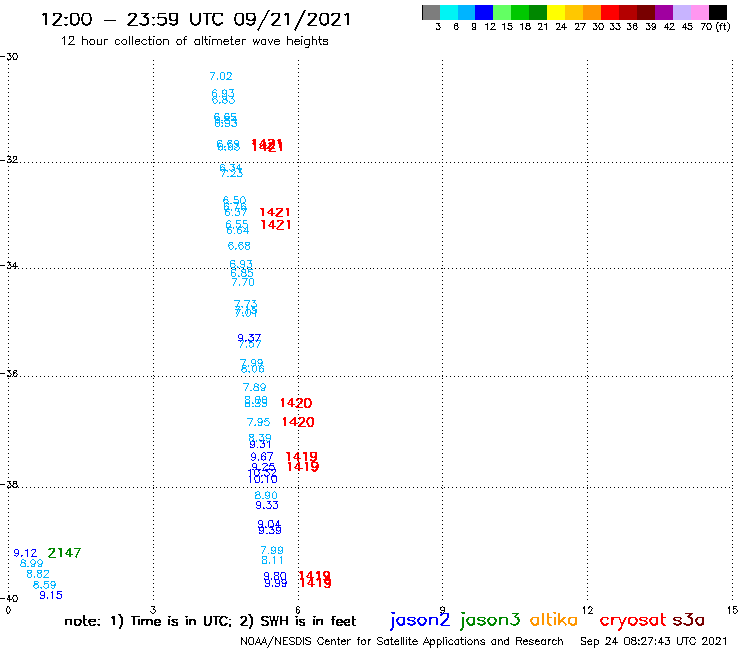Screen dimensions: 740x650
Task: Click the latitude axis label -38
Action: (9, 484)
